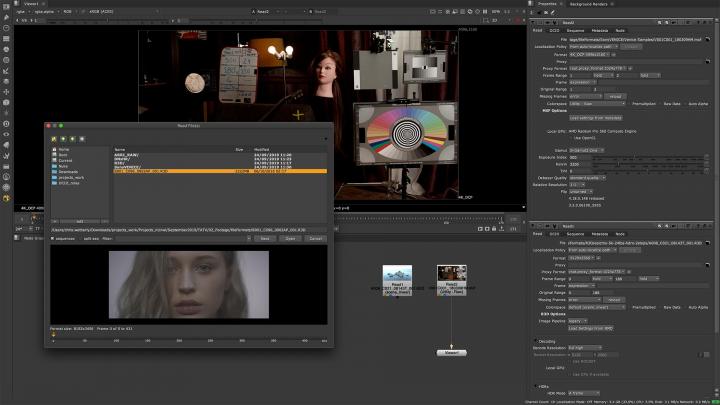Collapse the HDRx section in Read1
Viewport: 720px width, 405px height.
pyautogui.click(x=535, y=387)
